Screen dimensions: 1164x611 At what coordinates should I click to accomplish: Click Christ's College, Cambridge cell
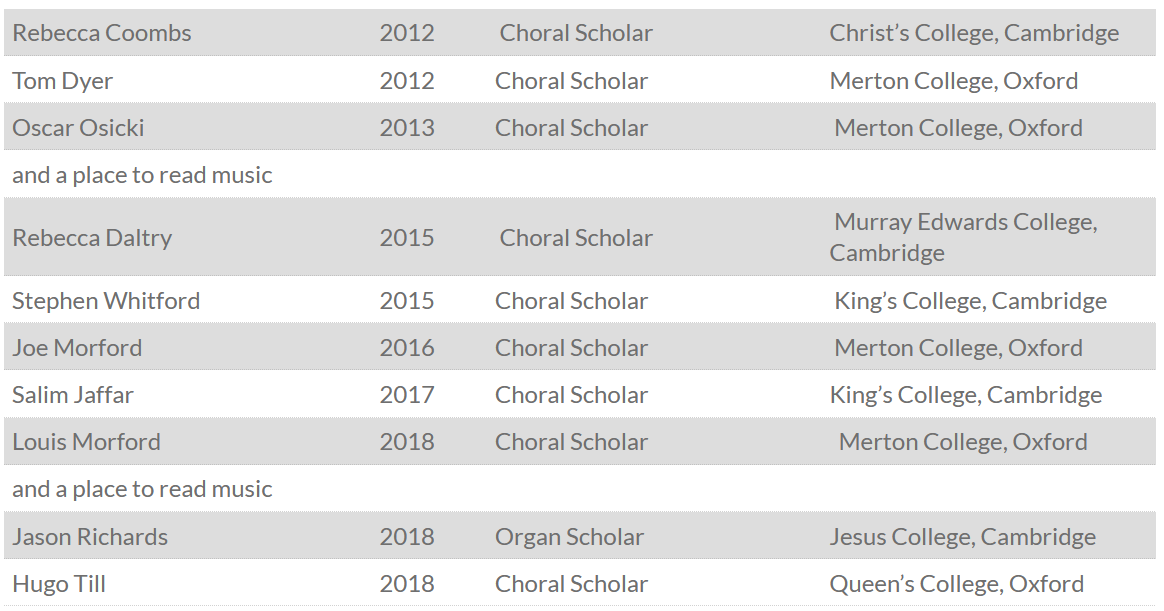point(974,33)
